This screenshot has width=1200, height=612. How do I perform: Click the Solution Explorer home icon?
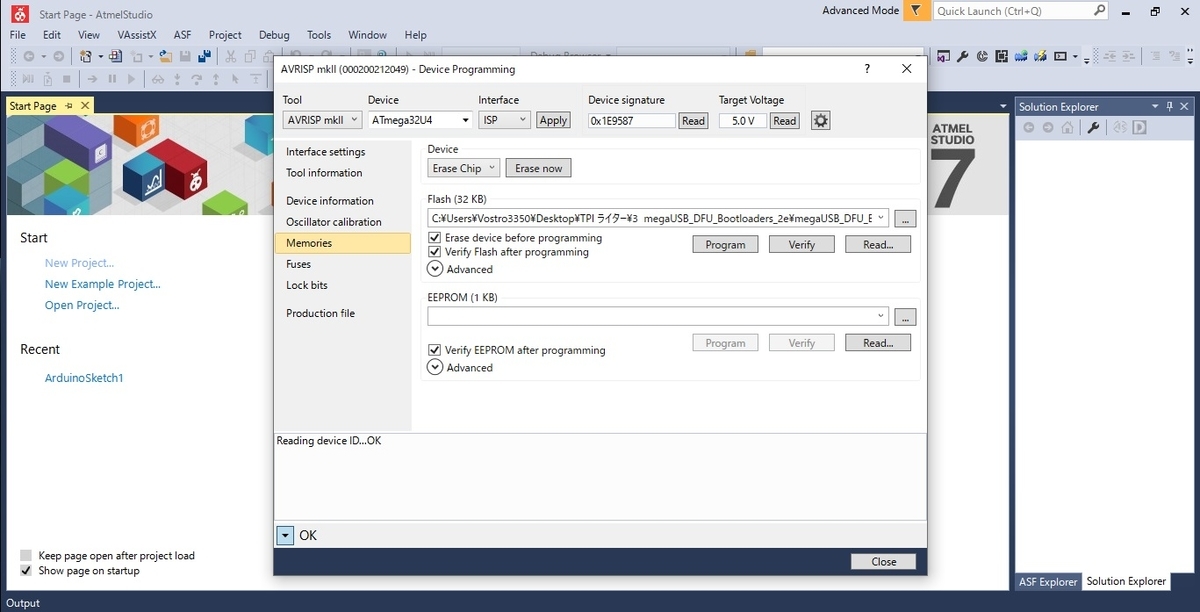(x=1068, y=127)
